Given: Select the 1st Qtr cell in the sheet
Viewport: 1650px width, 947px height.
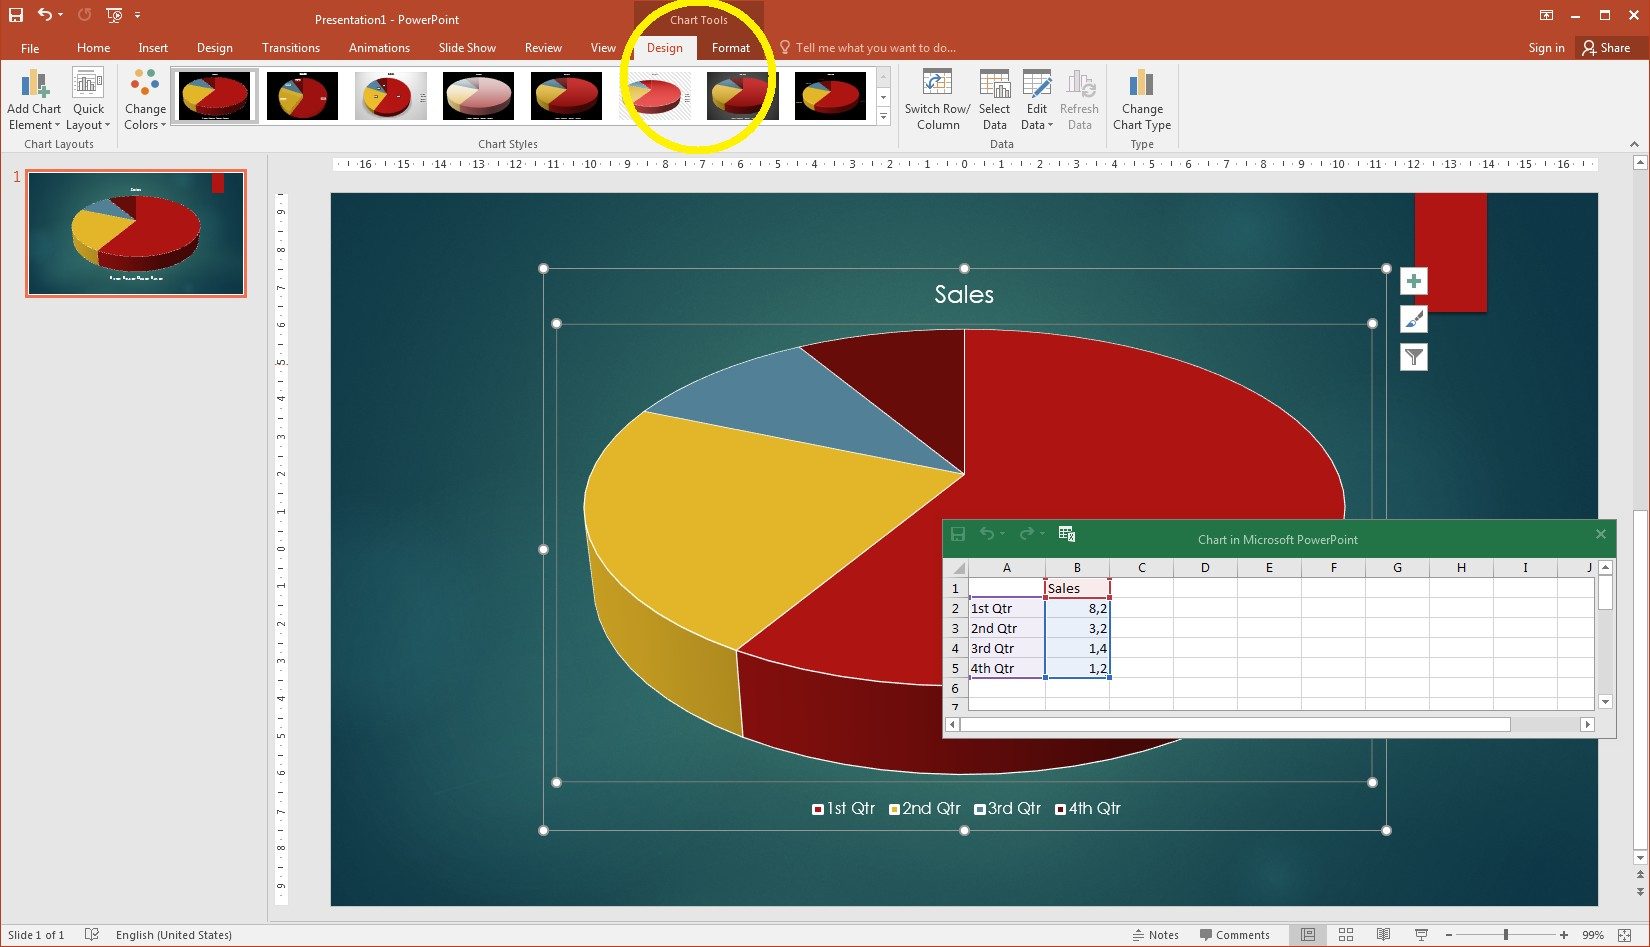Looking at the screenshot, I should [x=1006, y=608].
